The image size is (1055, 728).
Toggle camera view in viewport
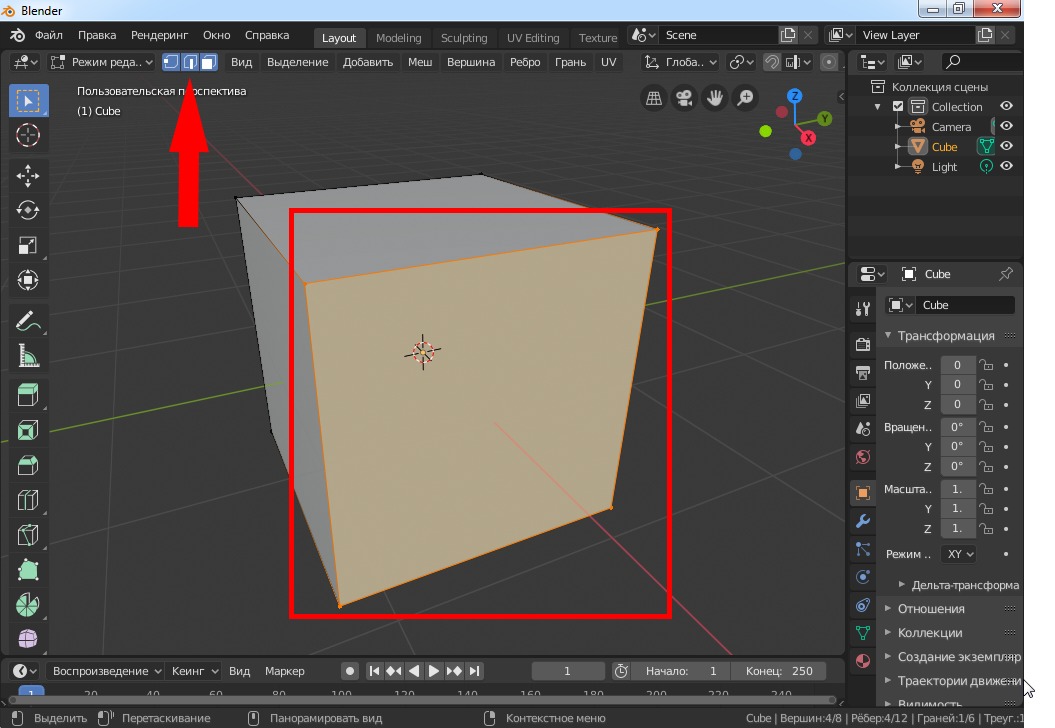coord(684,98)
